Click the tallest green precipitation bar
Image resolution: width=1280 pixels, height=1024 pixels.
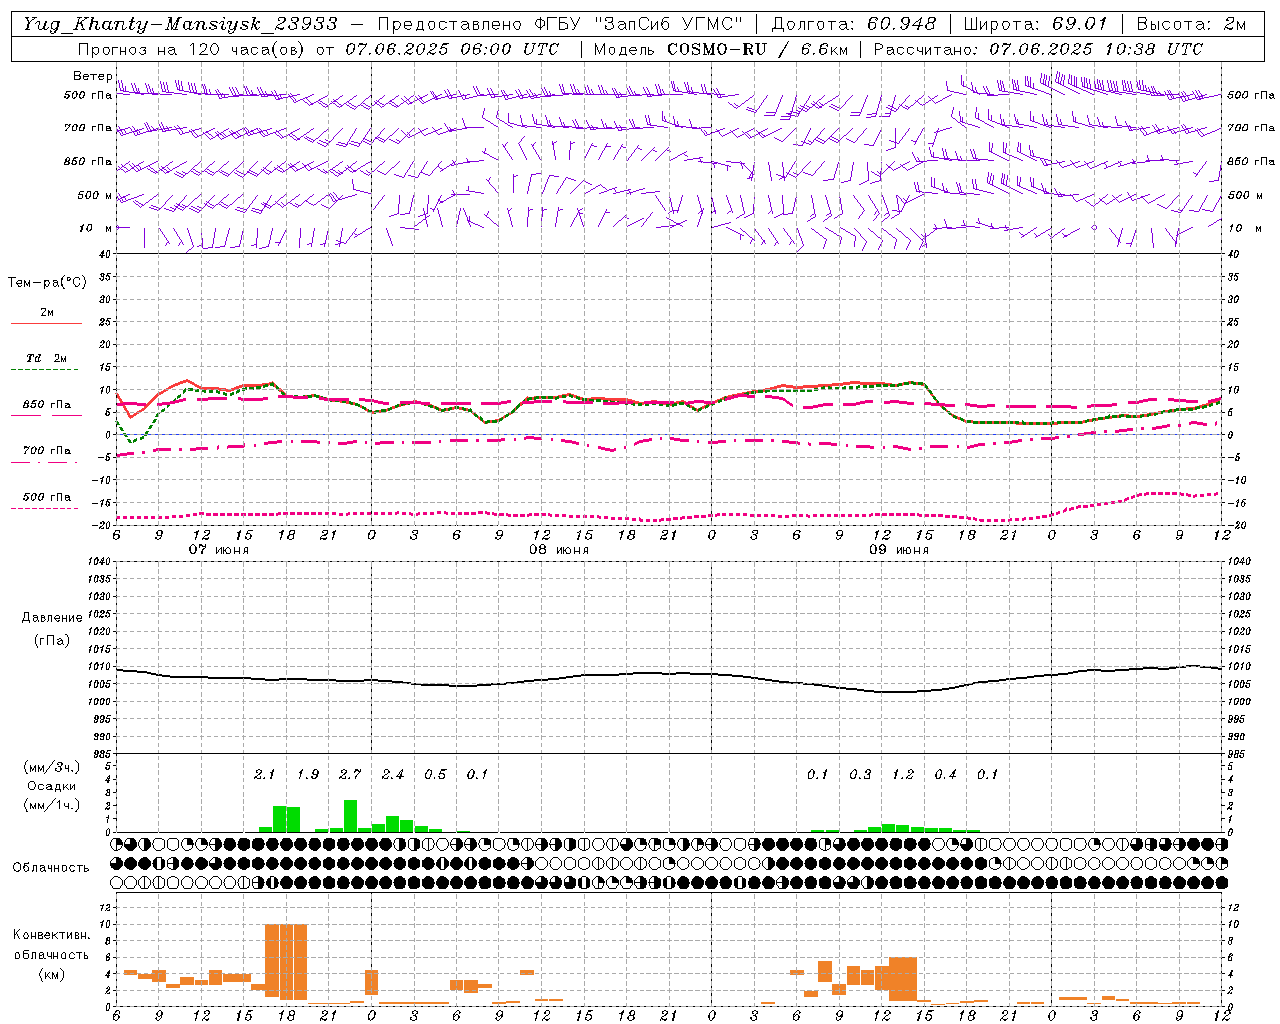(350, 816)
